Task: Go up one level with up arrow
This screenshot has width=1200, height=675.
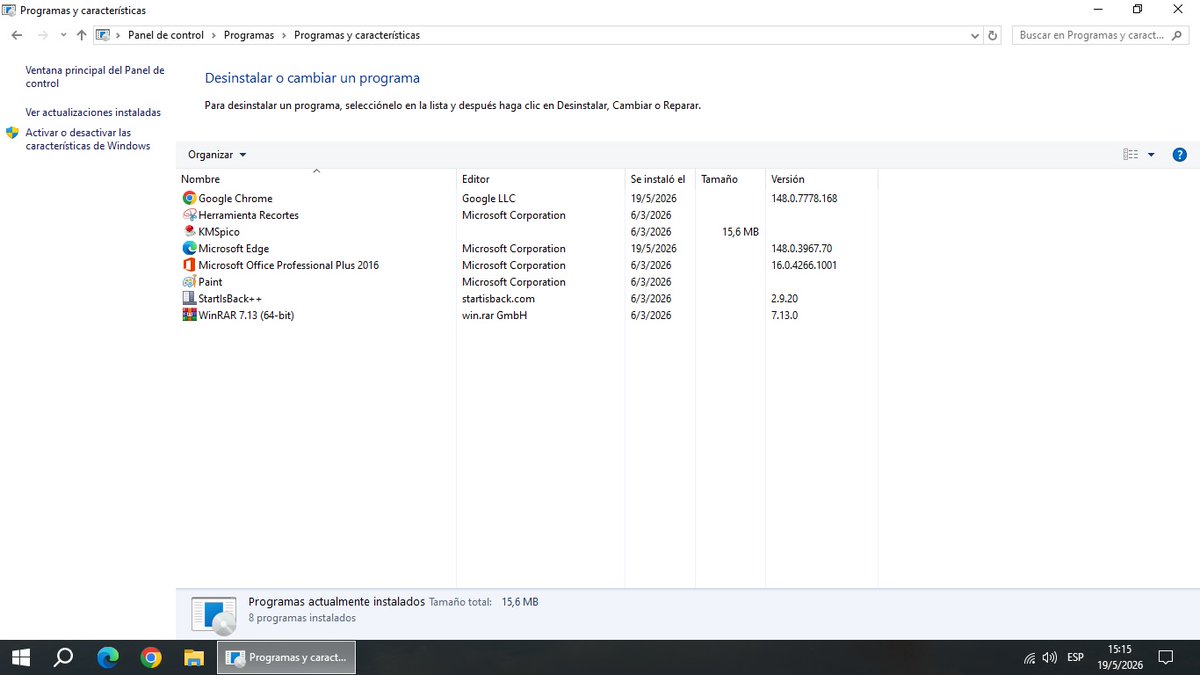Action: pyautogui.click(x=82, y=35)
